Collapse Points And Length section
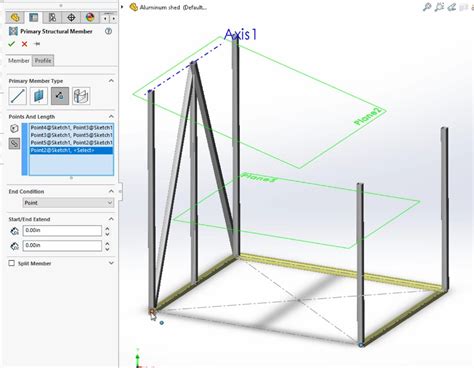 pyautogui.click(x=111, y=116)
